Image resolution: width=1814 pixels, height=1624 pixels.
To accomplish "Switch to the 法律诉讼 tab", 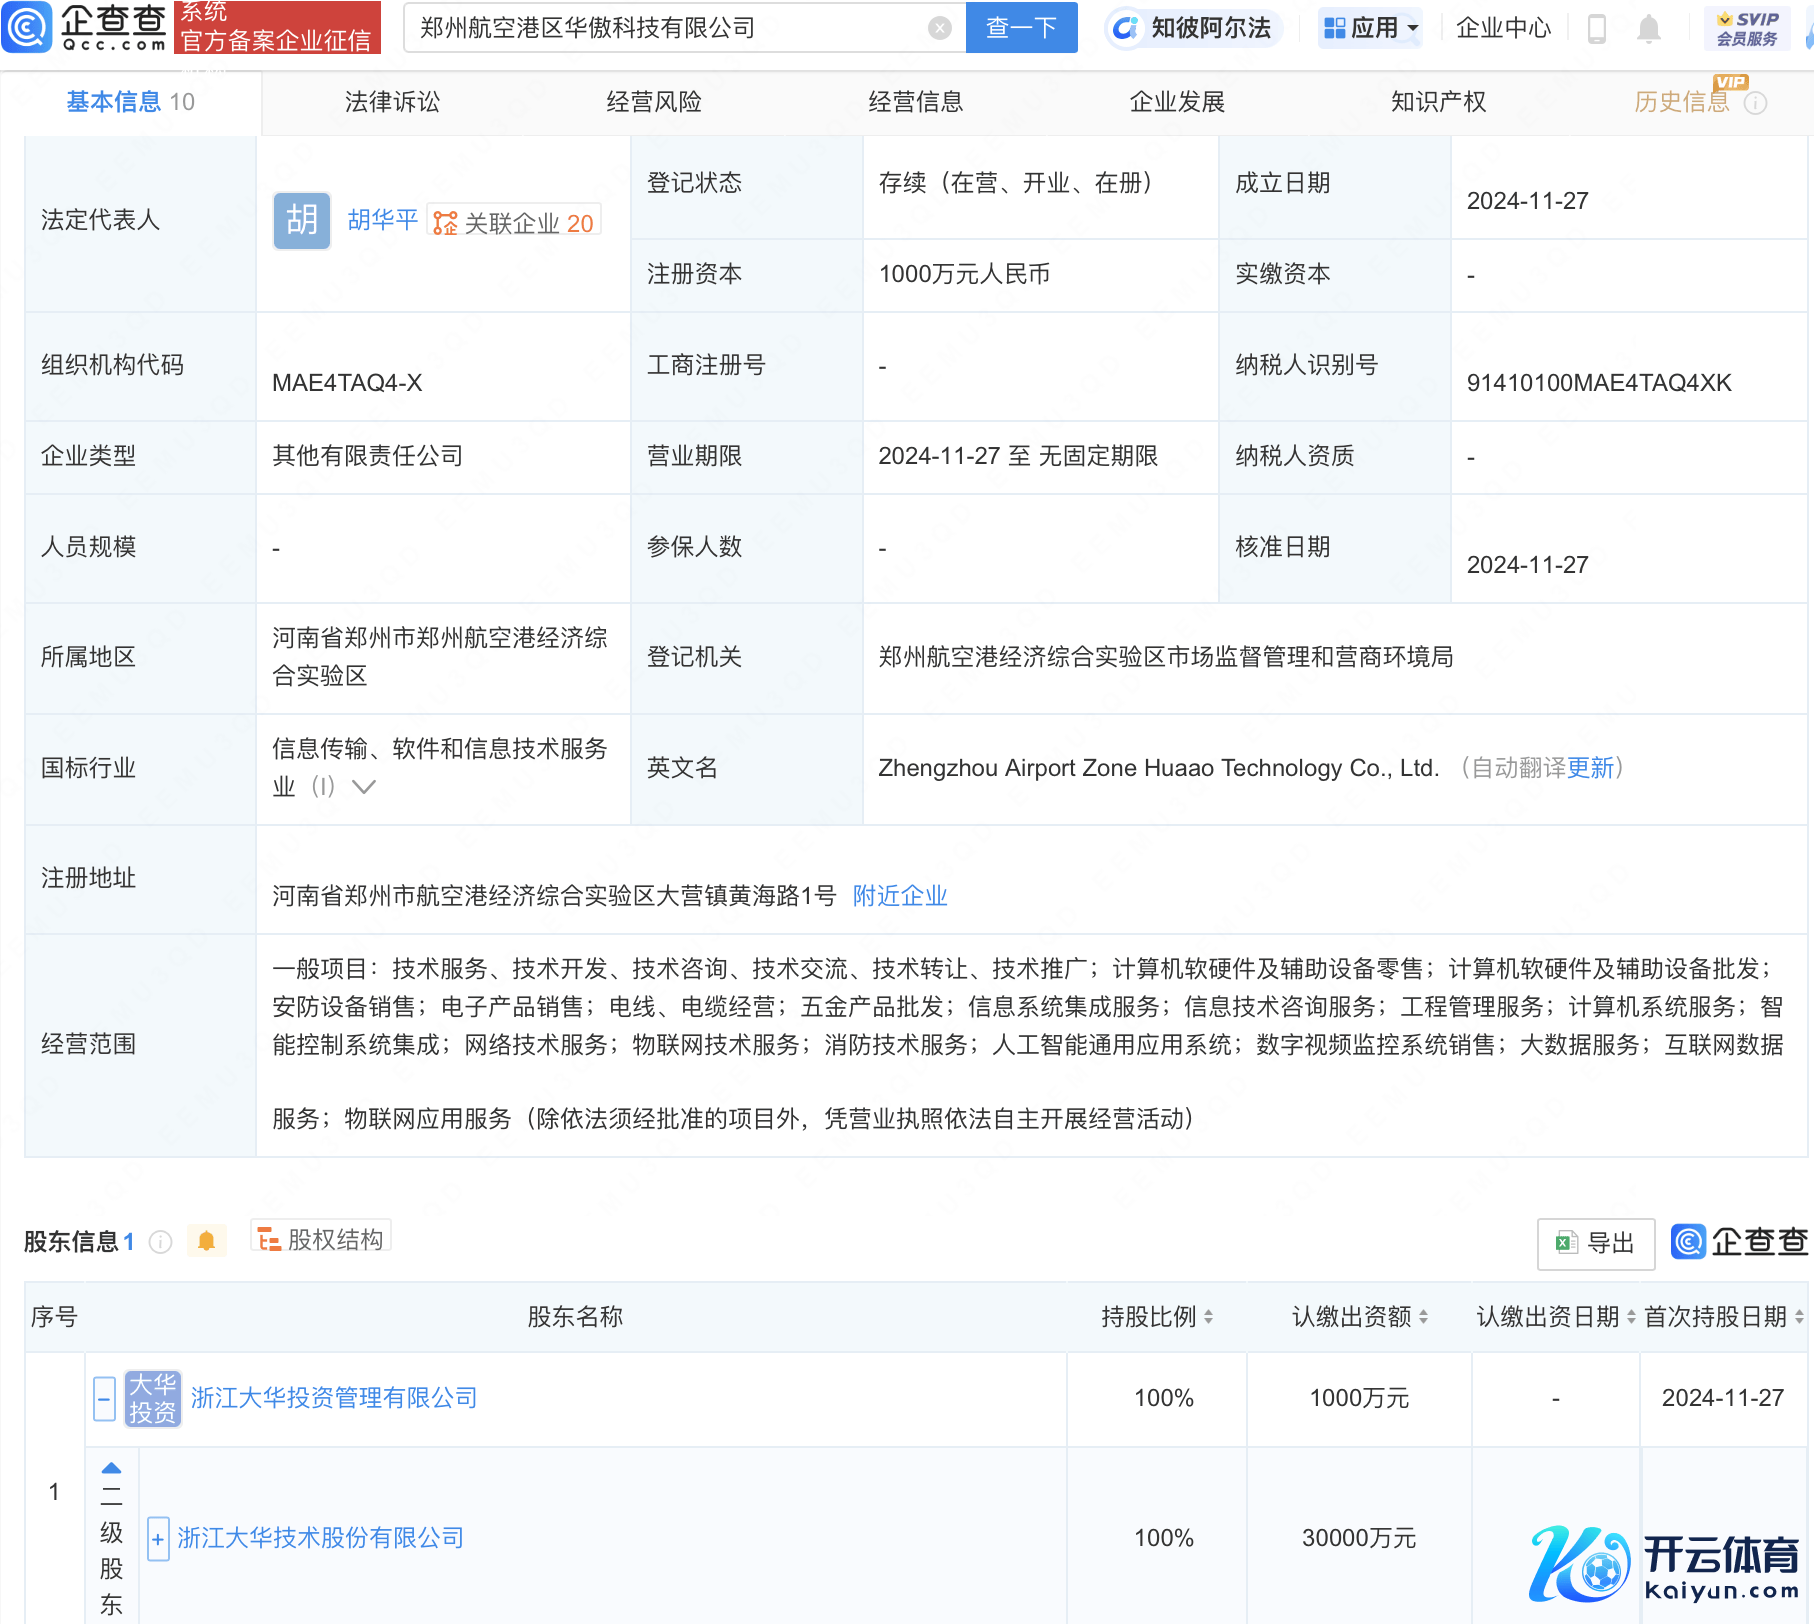I will [392, 102].
